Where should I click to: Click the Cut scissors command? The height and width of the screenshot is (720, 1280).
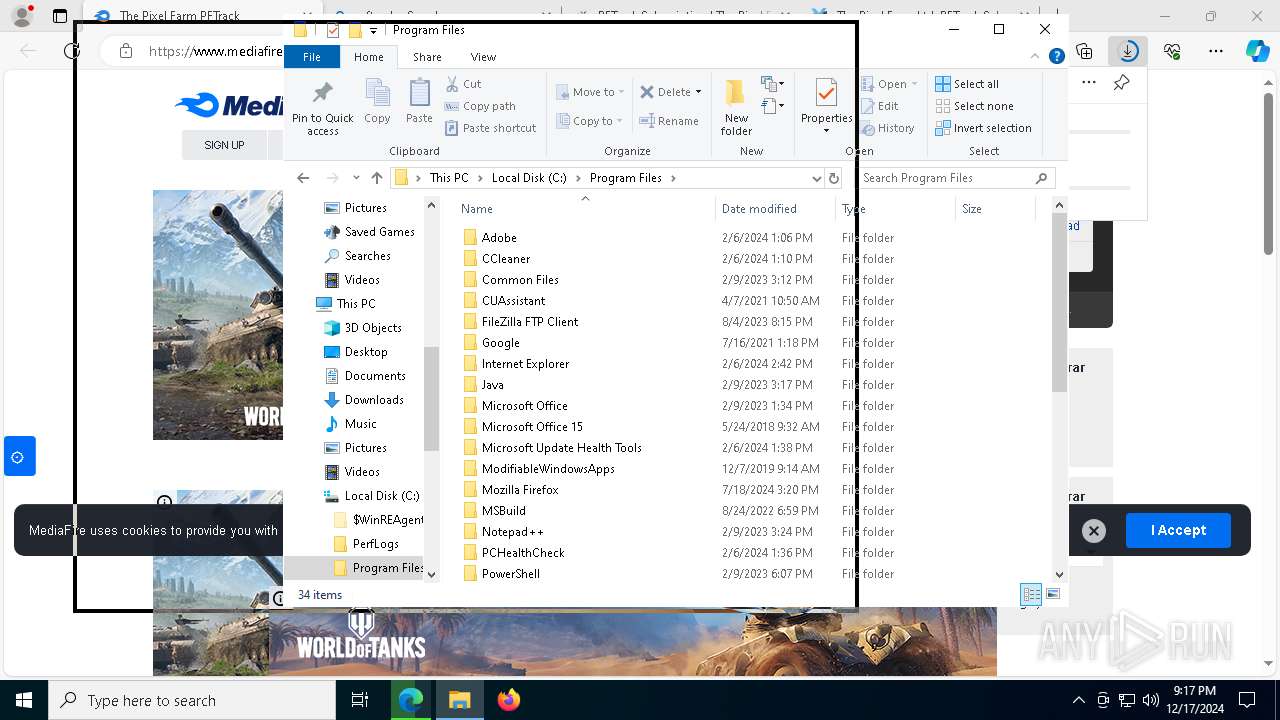coord(463,84)
